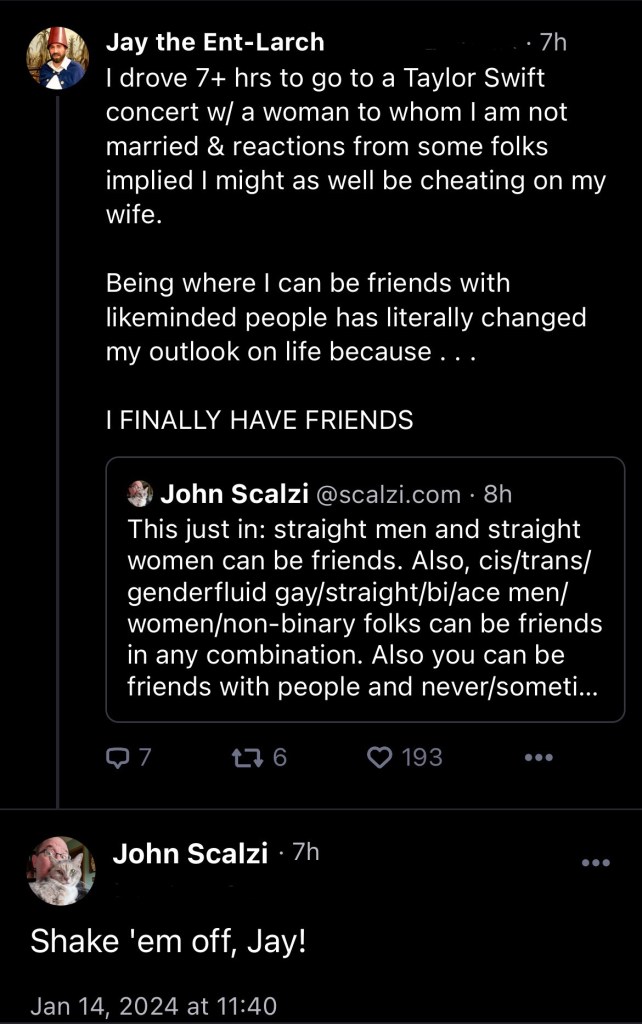Click the "Jay the Ent-Larch" display name
This screenshot has width=642, height=1024.
pyautogui.click(x=215, y=42)
